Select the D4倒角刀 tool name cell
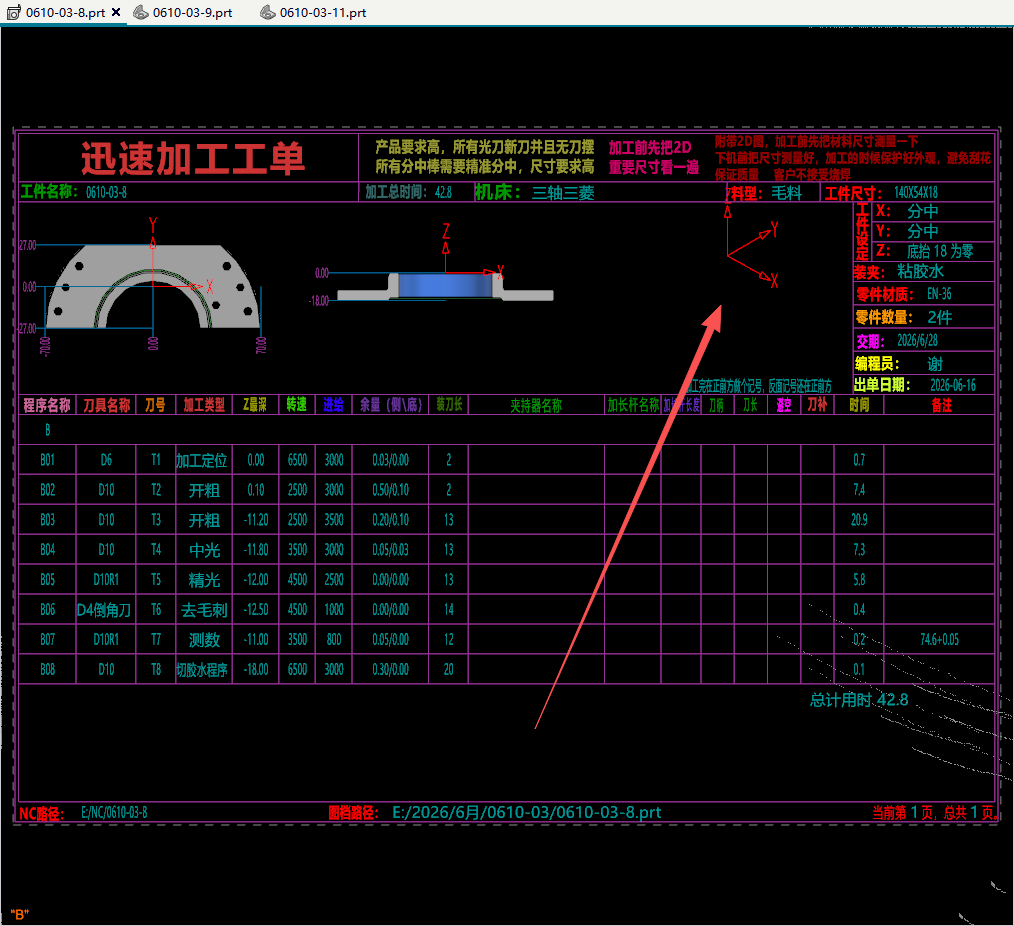The width and height of the screenshot is (1014, 926). point(104,610)
